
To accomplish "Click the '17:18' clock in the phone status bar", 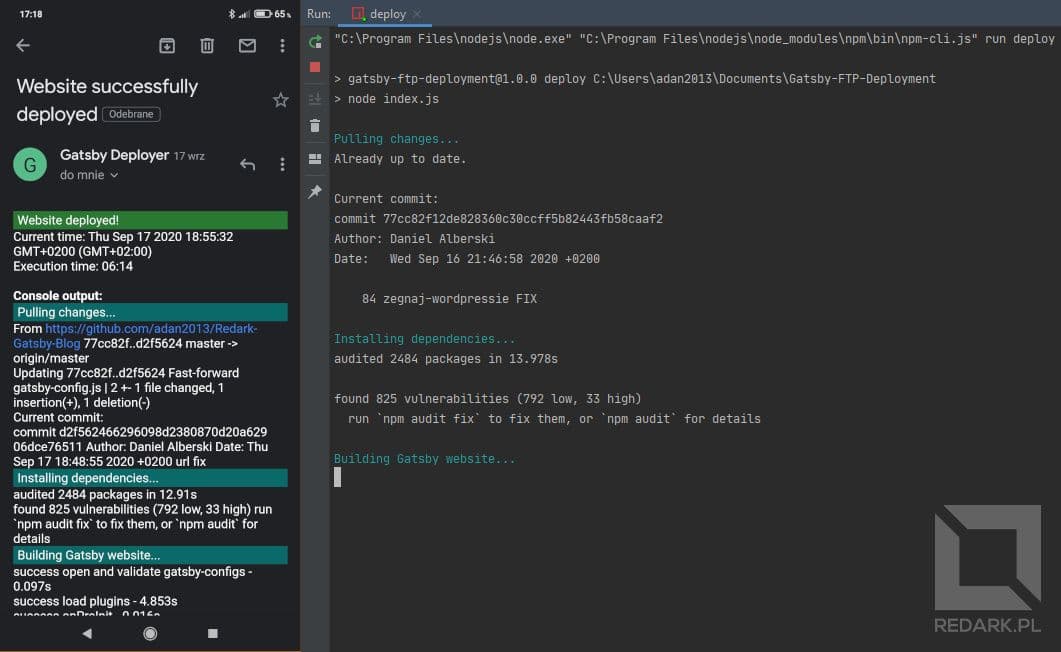I will pos(31,14).
